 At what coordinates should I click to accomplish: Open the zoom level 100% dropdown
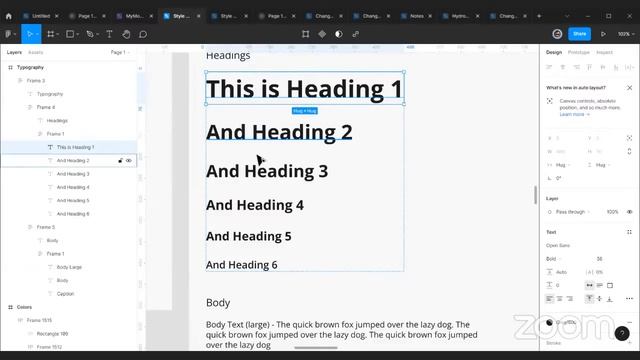(626, 34)
